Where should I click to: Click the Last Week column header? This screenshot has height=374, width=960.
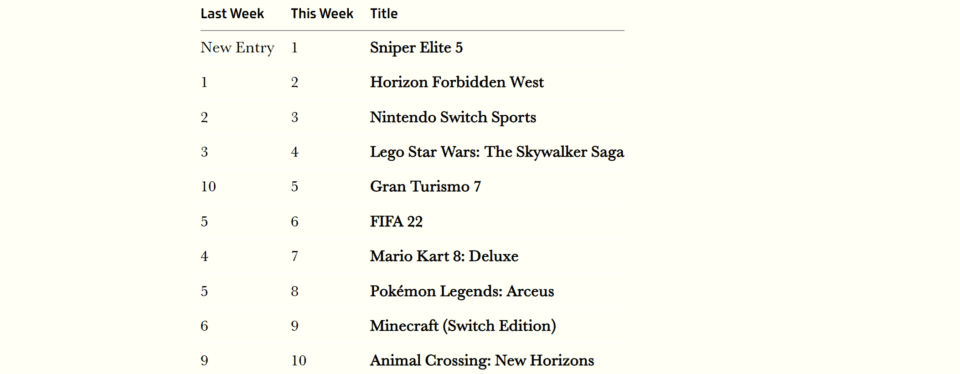click(232, 13)
